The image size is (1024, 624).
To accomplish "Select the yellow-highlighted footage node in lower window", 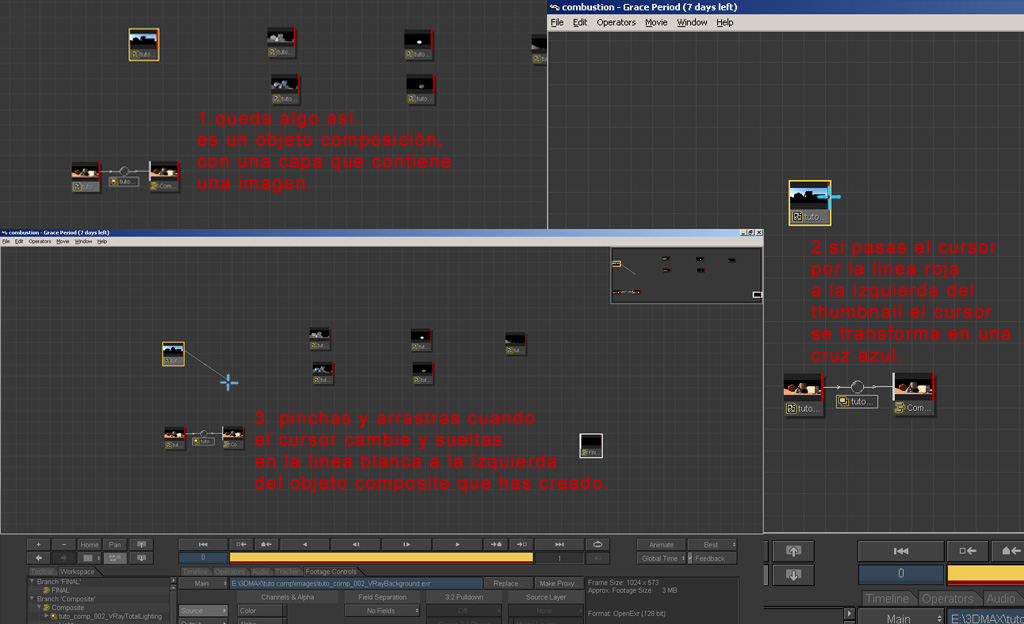I will pos(173,354).
